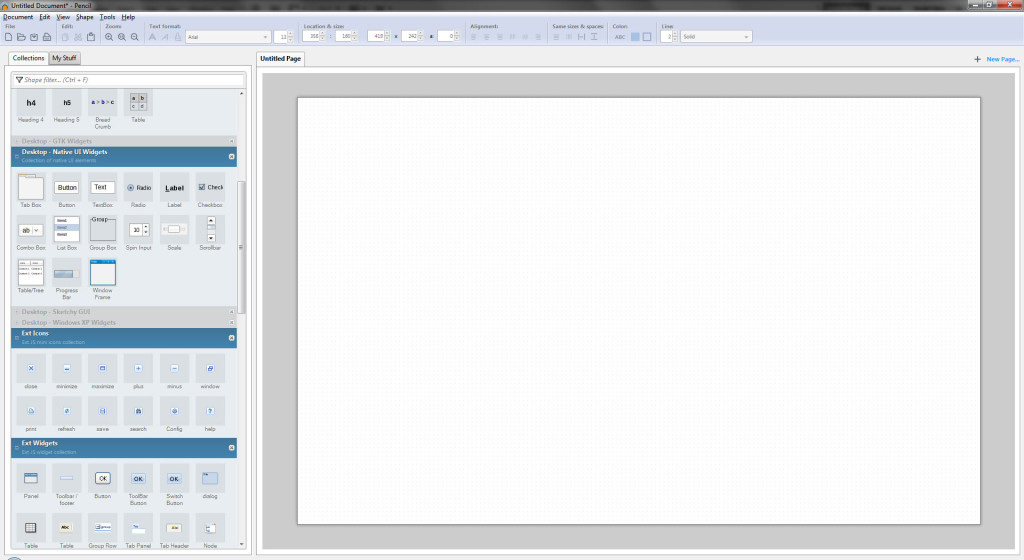Select the Progress Bar shape

coord(67,279)
